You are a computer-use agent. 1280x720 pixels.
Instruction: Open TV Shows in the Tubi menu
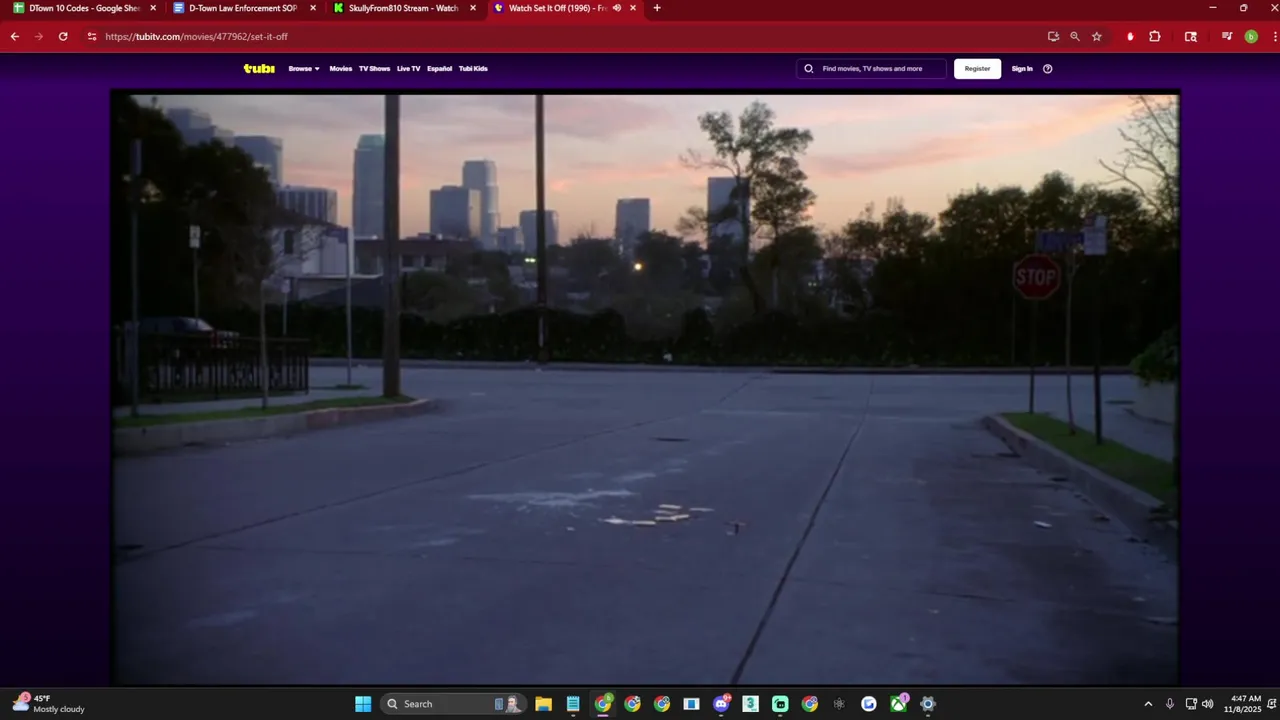pos(374,69)
